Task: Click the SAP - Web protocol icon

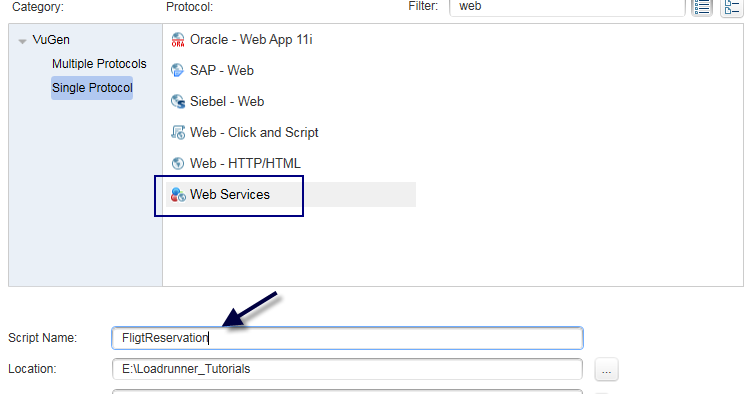Action: 178,70
